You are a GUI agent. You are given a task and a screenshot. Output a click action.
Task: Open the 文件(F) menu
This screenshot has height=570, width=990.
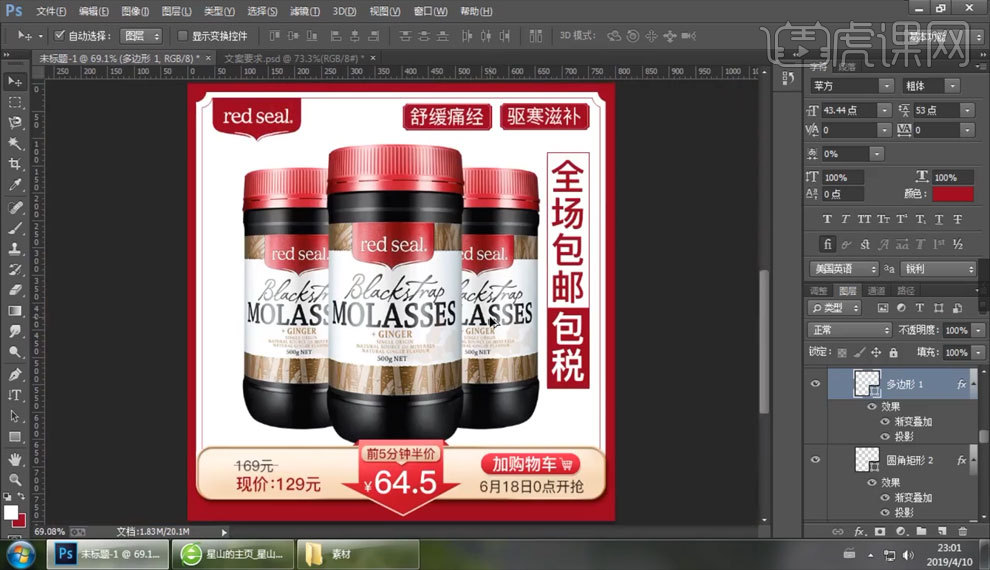[51, 11]
